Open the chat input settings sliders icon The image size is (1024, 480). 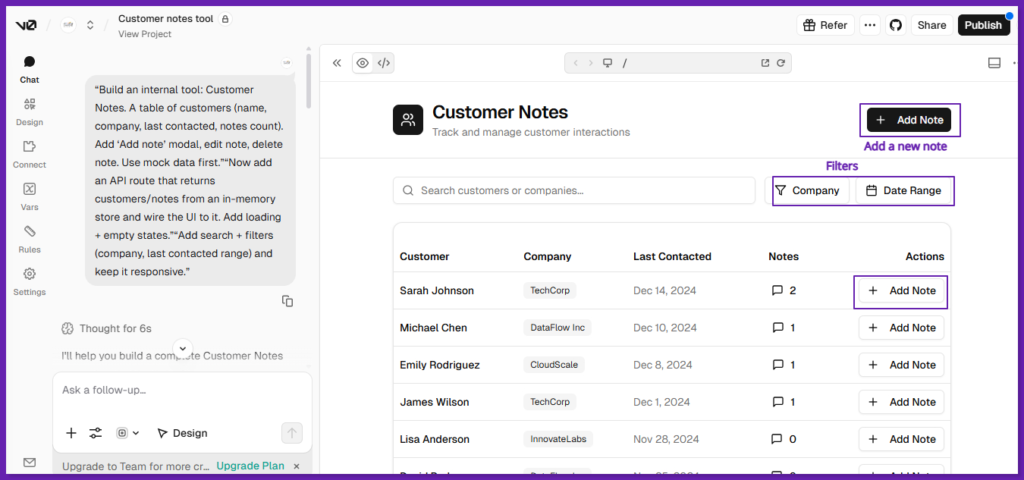coord(96,433)
